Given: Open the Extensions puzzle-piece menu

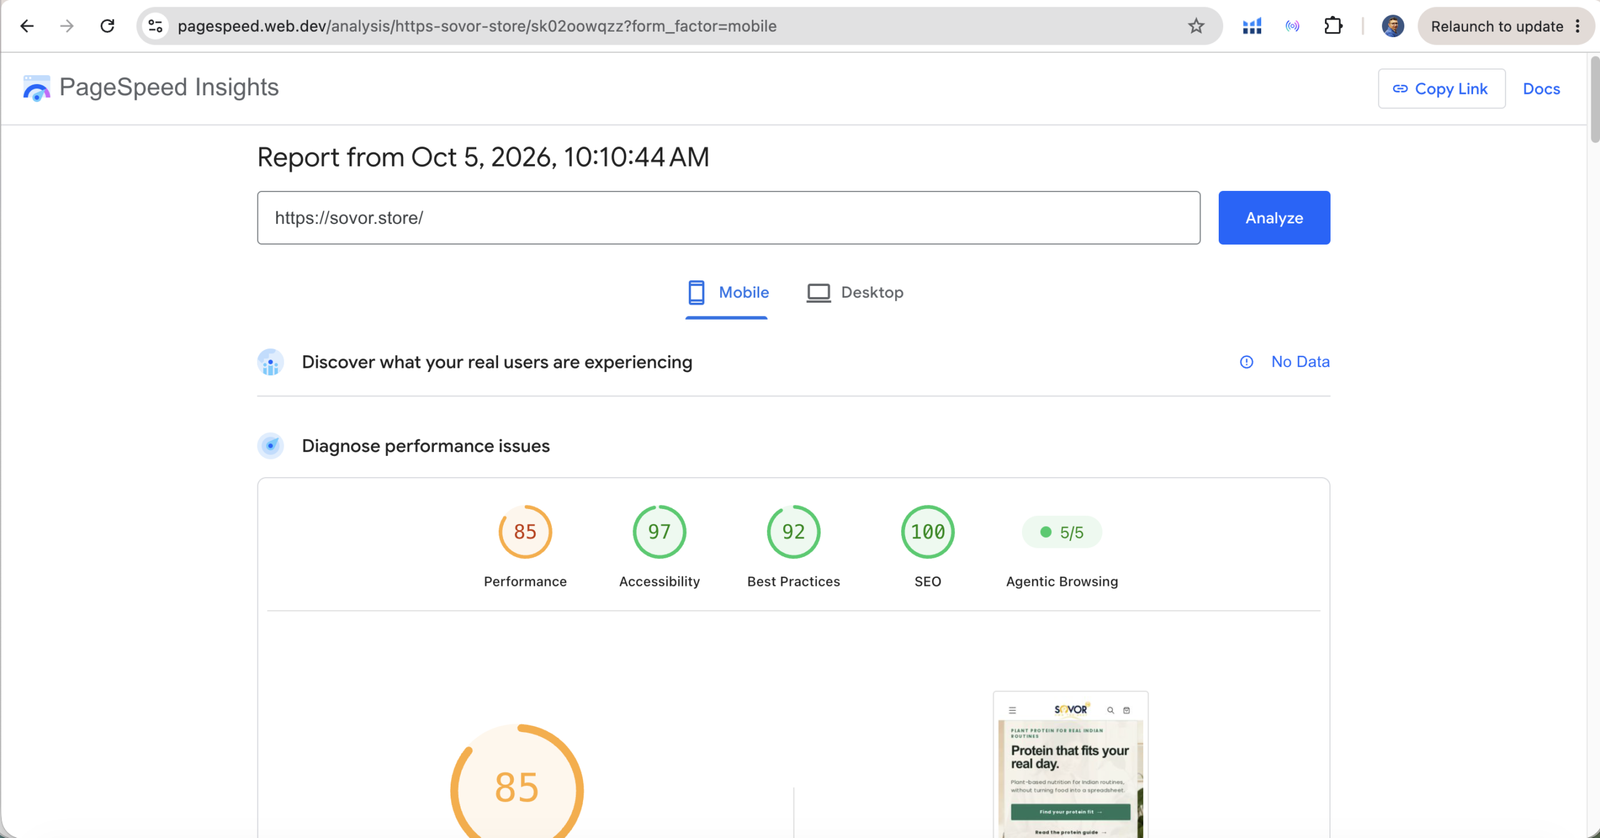Looking at the screenshot, I should pos(1333,26).
